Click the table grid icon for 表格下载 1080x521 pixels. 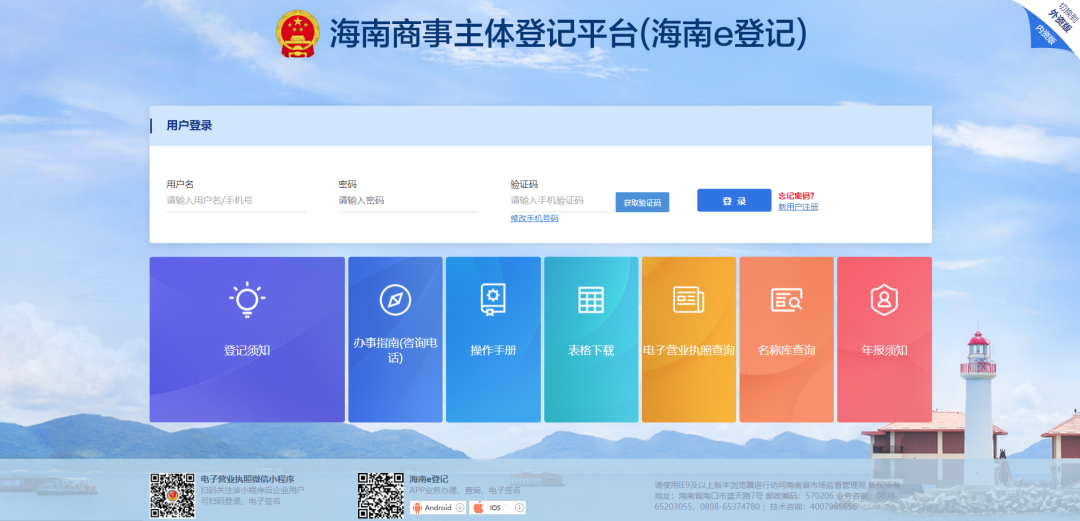pyautogui.click(x=591, y=300)
